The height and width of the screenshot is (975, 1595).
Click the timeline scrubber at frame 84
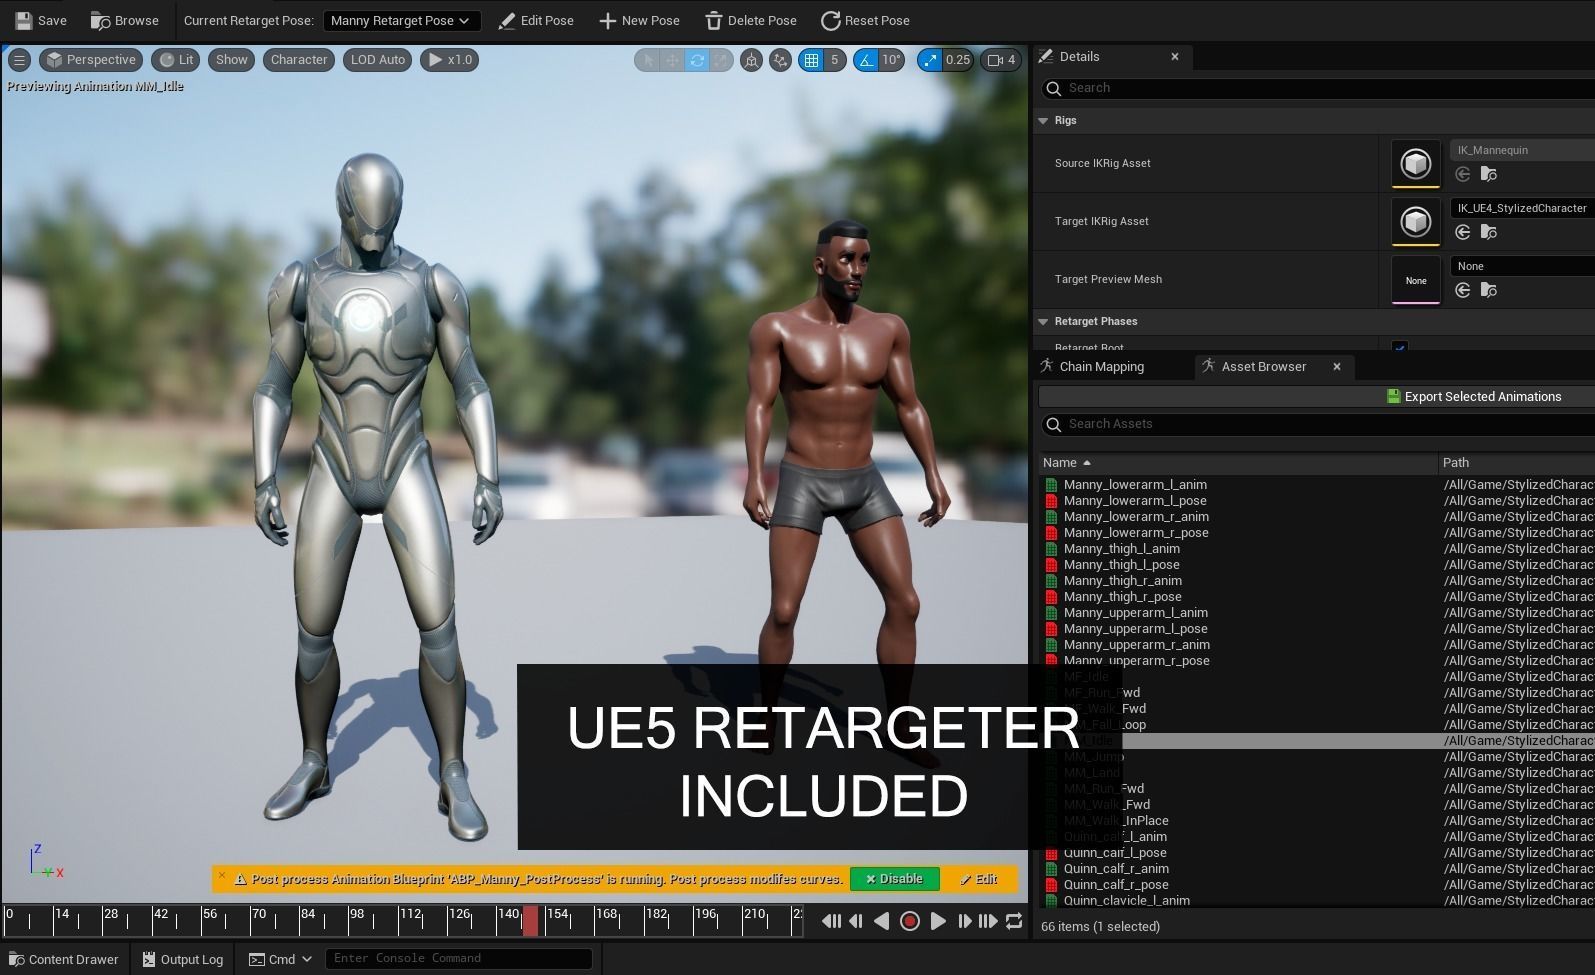(x=307, y=921)
